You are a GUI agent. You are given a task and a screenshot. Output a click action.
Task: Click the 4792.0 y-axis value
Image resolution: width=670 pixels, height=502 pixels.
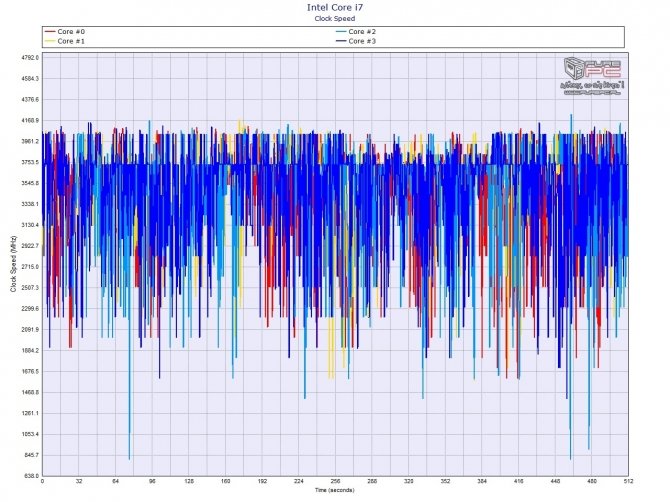(x=31, y=58)
